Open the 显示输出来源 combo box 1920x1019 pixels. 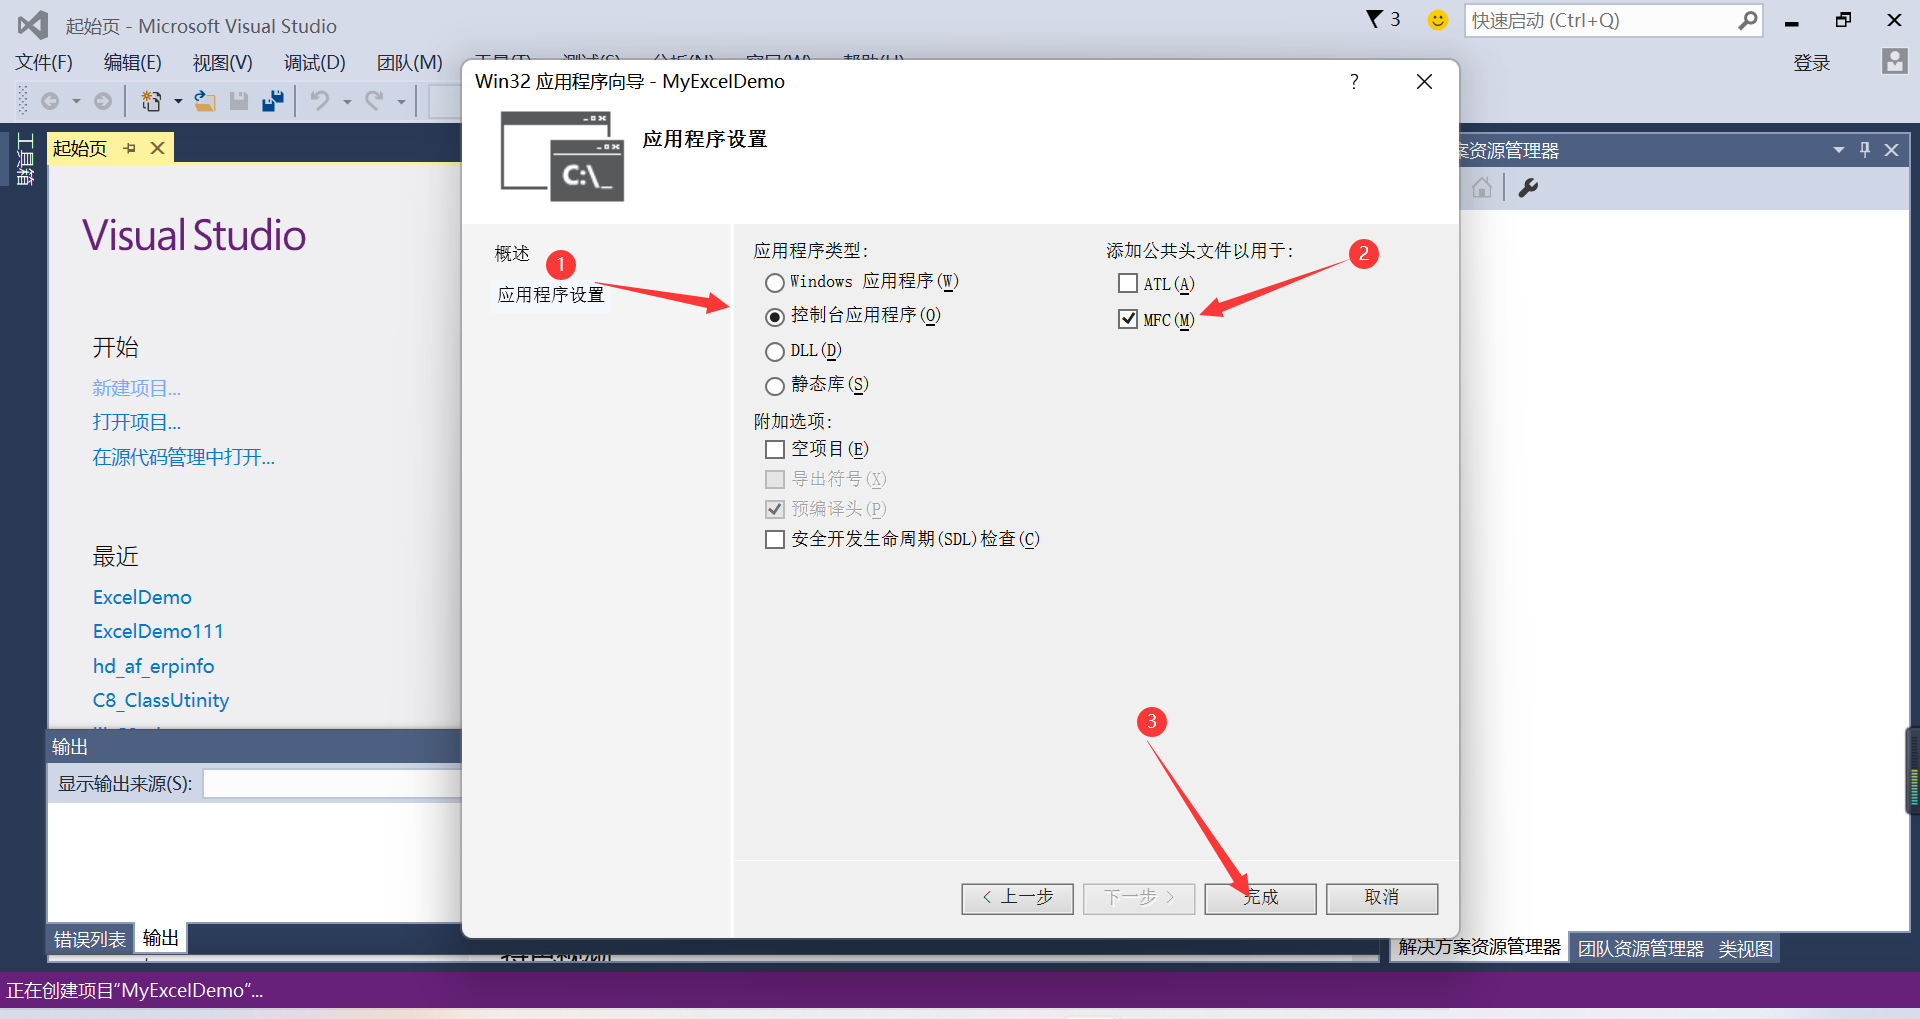332,784
